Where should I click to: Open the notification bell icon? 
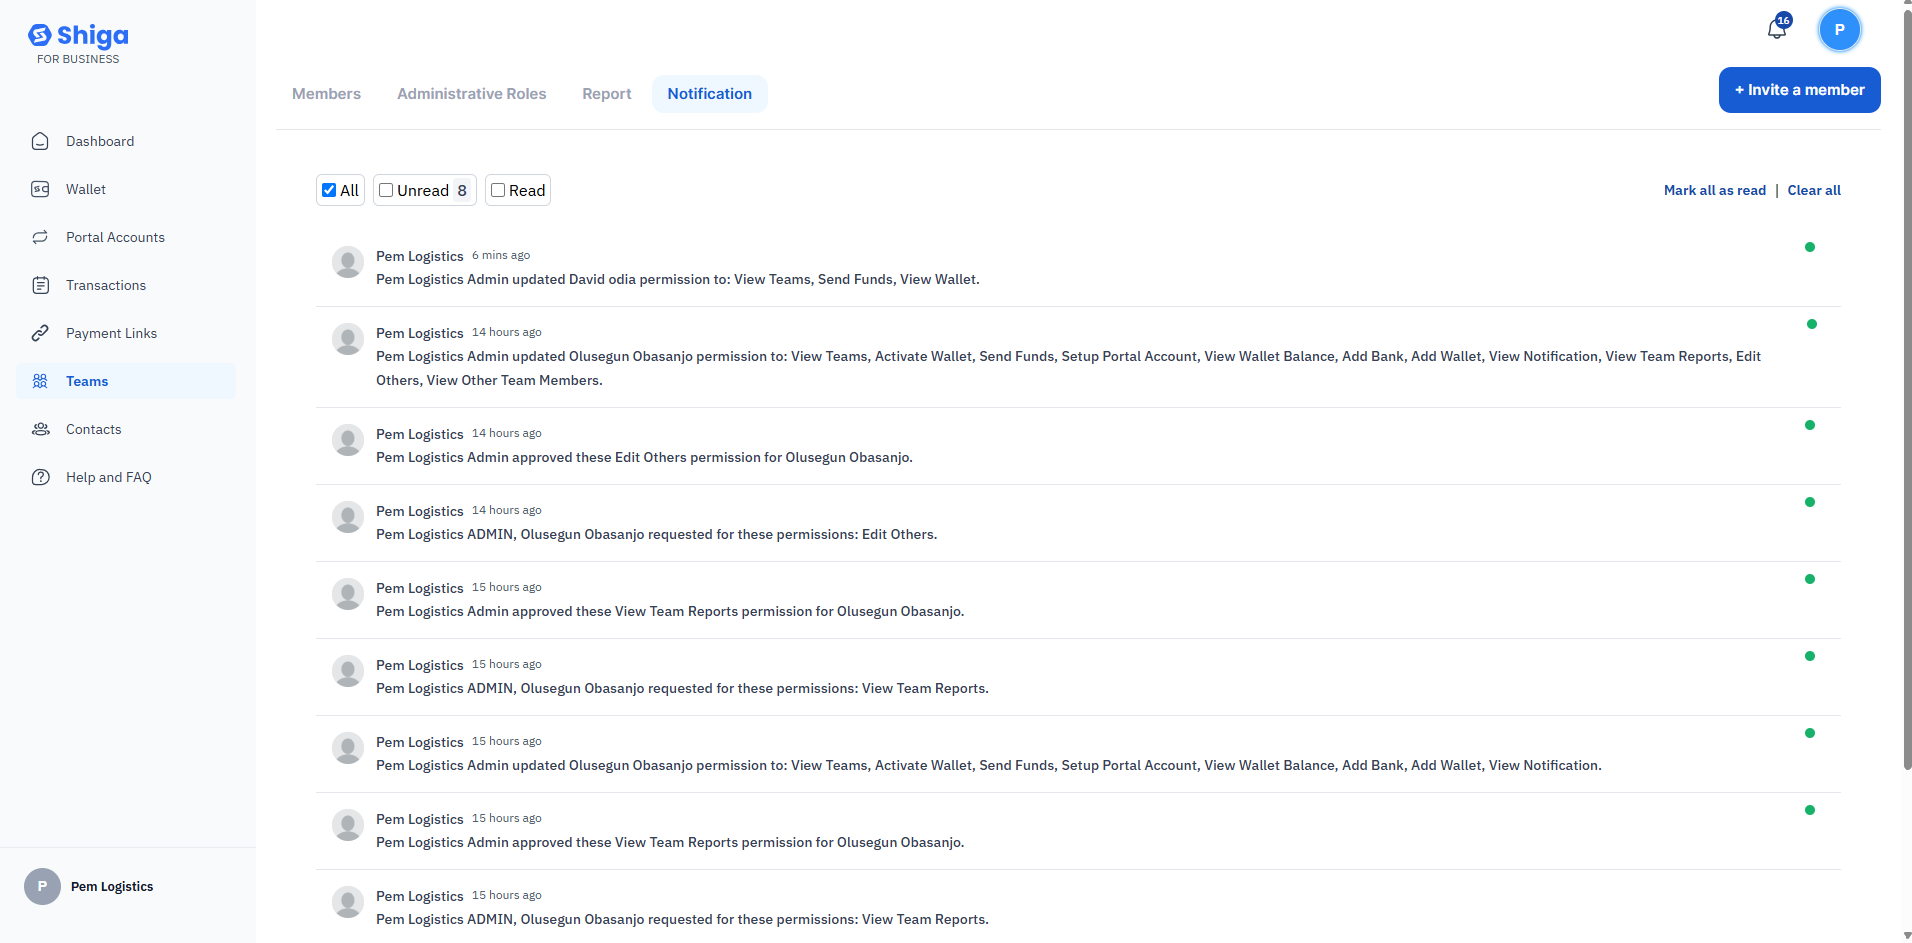click(x=1777, y=28)
